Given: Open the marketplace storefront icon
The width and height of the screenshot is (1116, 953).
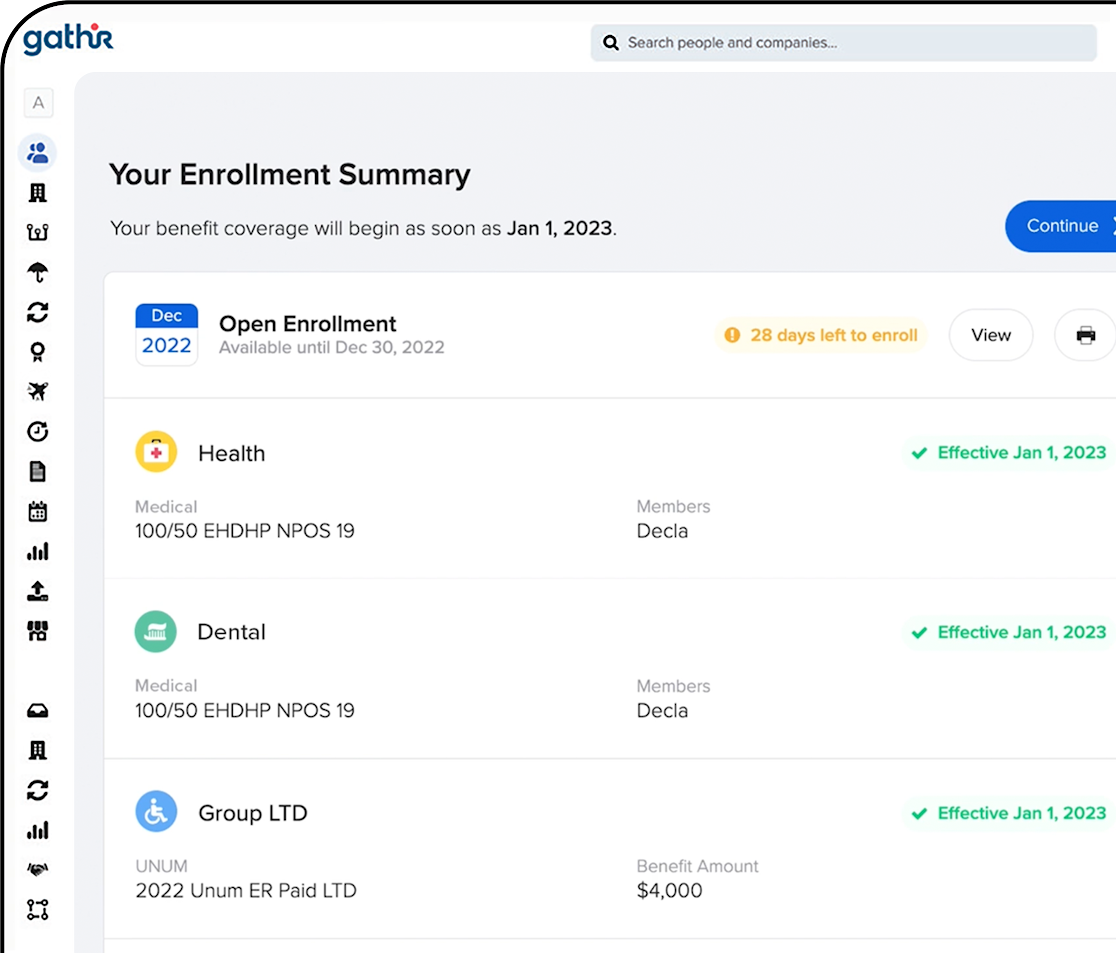Looking at the screenshot, I should (38, 631).
